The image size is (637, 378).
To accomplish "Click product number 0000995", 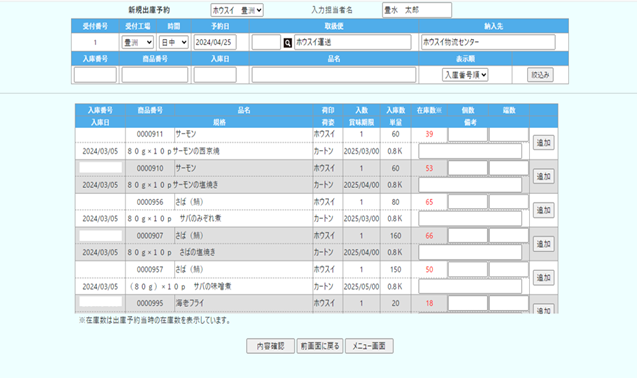I will [150, 303].
